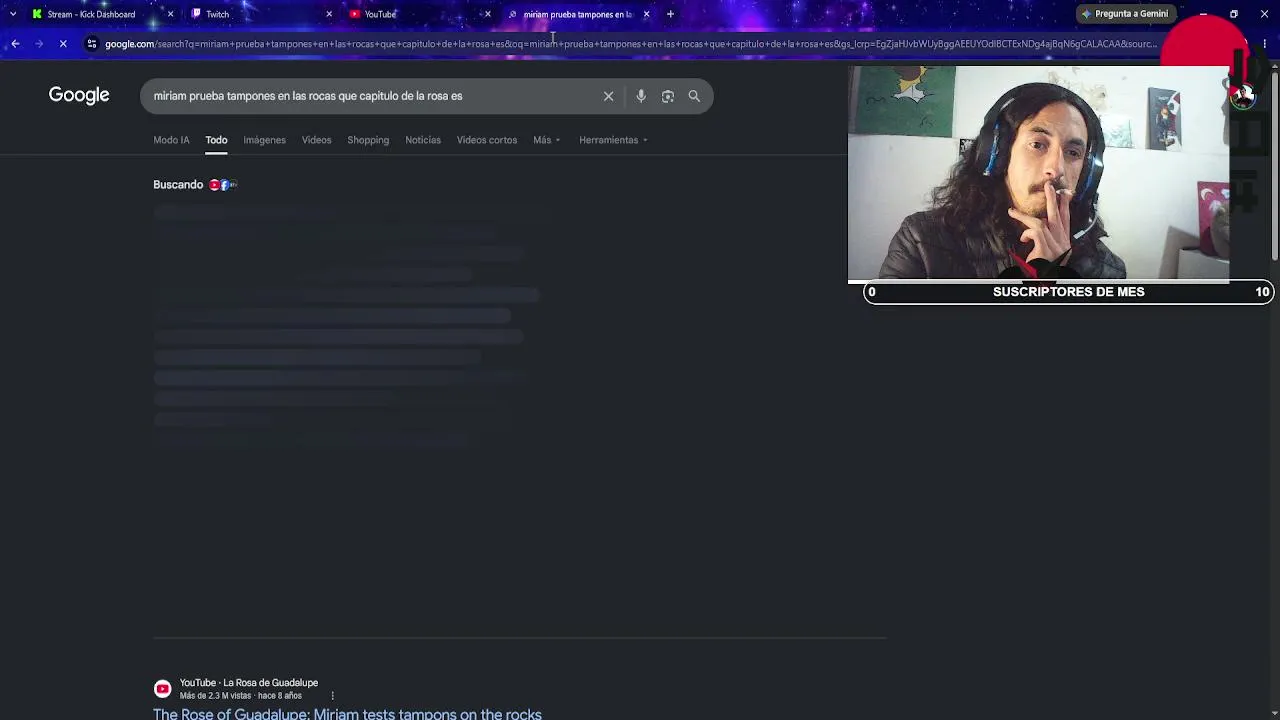Open the Chrome three-dot menu
The image size is (1280, 720).
1265,44
